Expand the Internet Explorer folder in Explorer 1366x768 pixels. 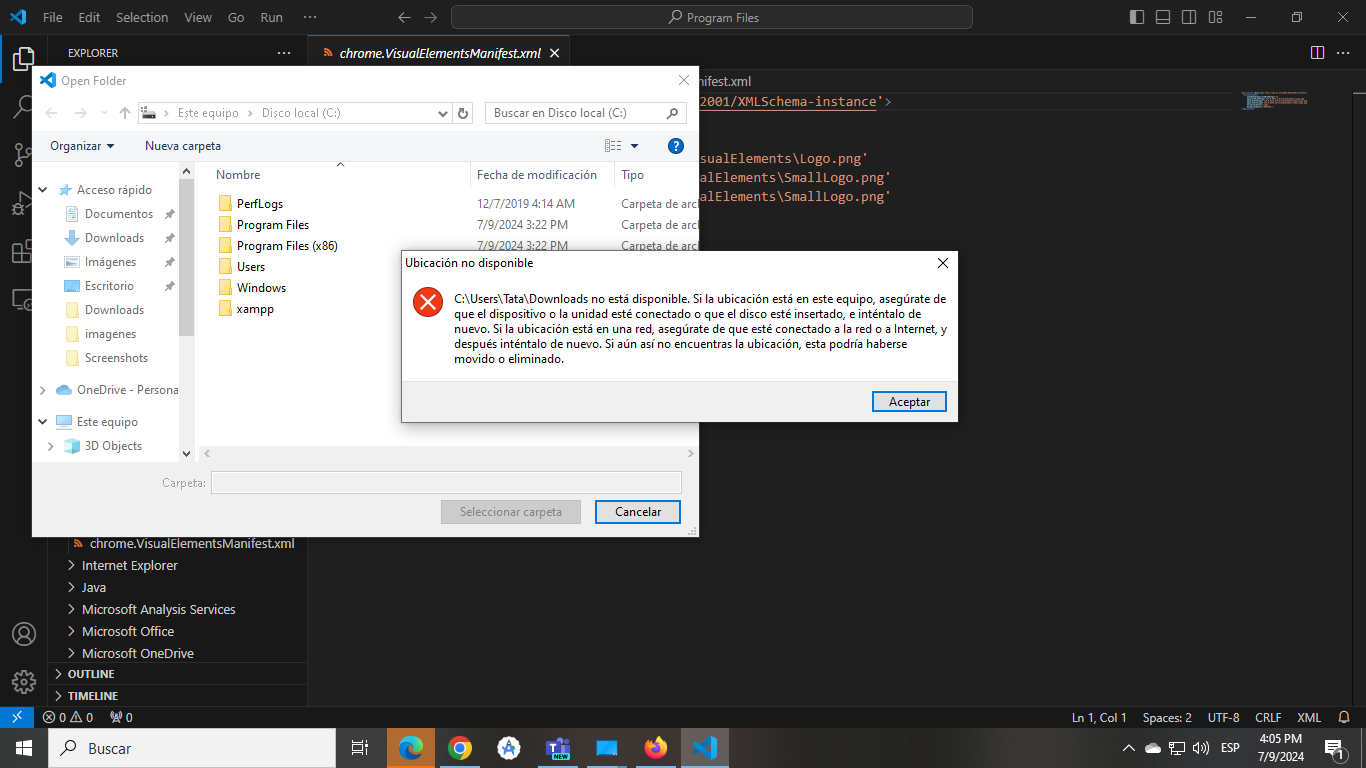click(72, 565)
